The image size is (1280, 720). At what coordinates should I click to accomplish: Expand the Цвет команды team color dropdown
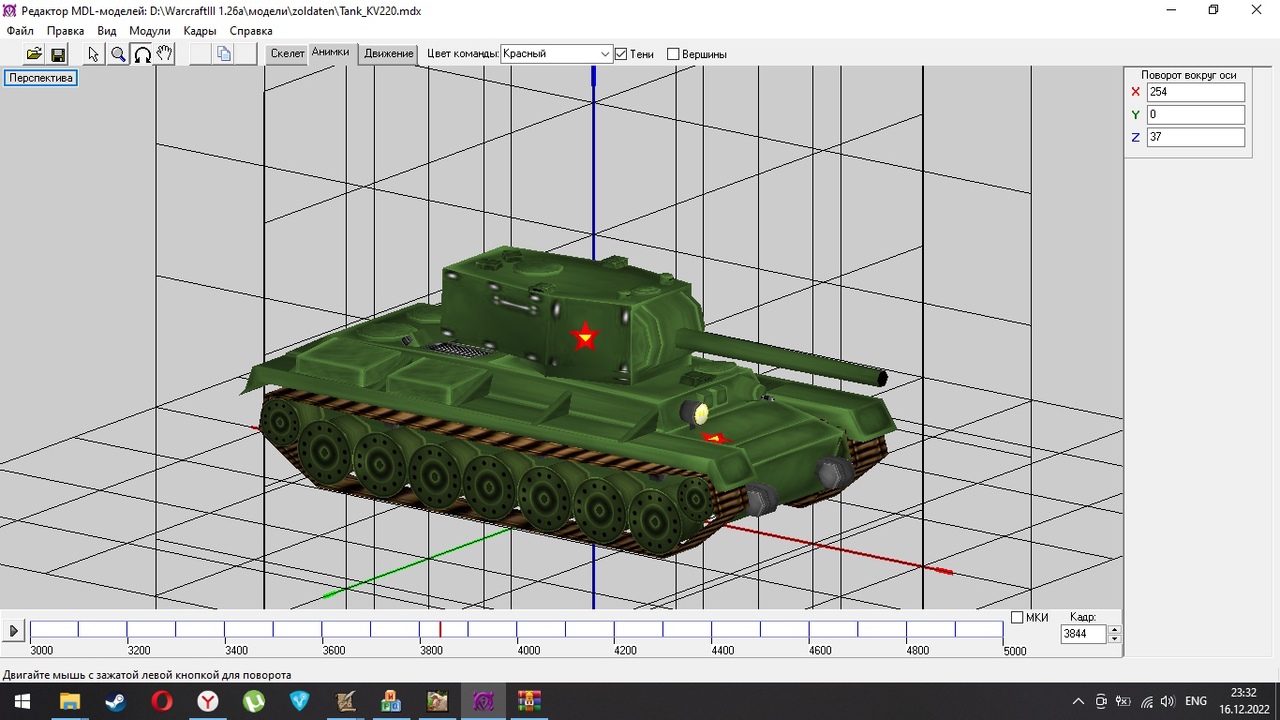605,54
